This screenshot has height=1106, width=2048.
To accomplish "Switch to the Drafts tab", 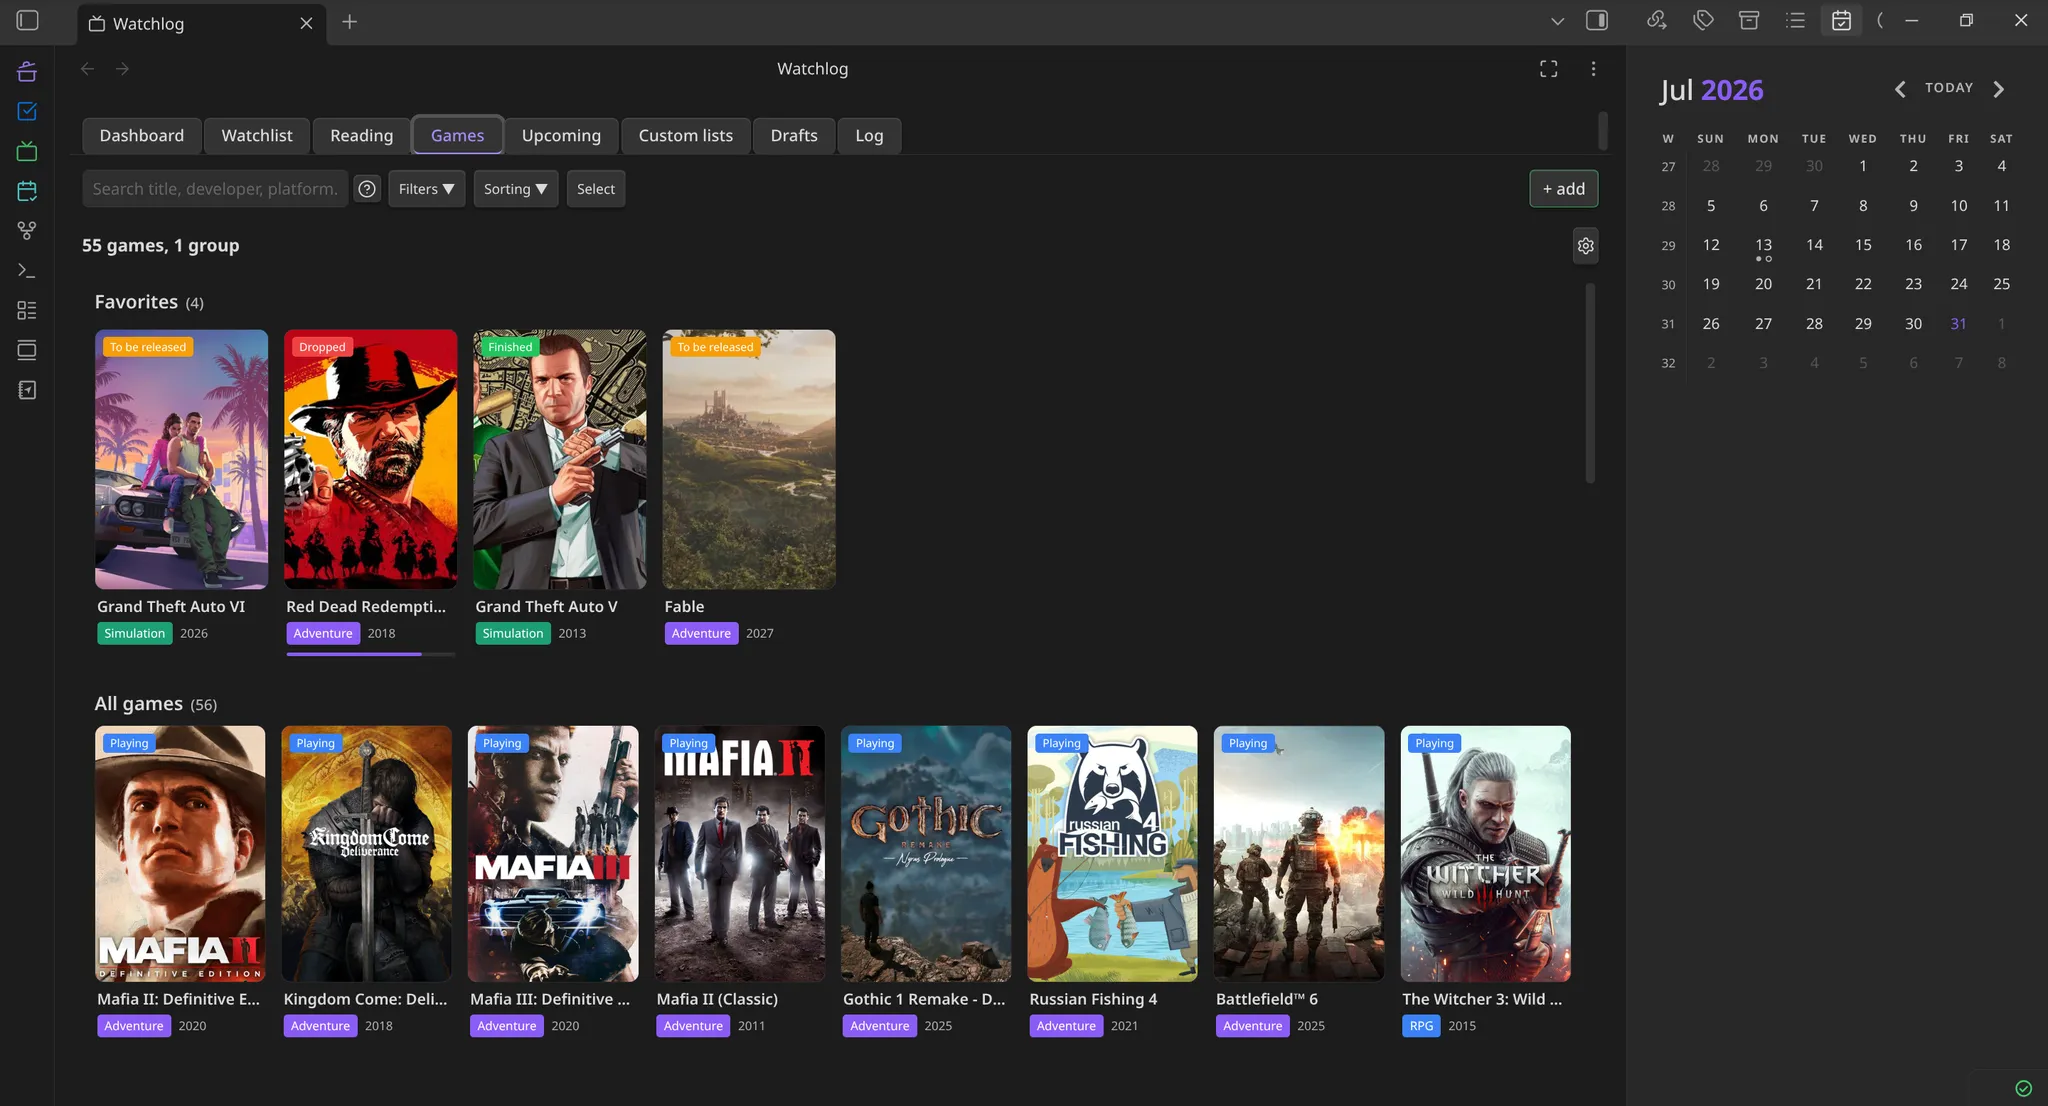I will (x=794, y=136).
